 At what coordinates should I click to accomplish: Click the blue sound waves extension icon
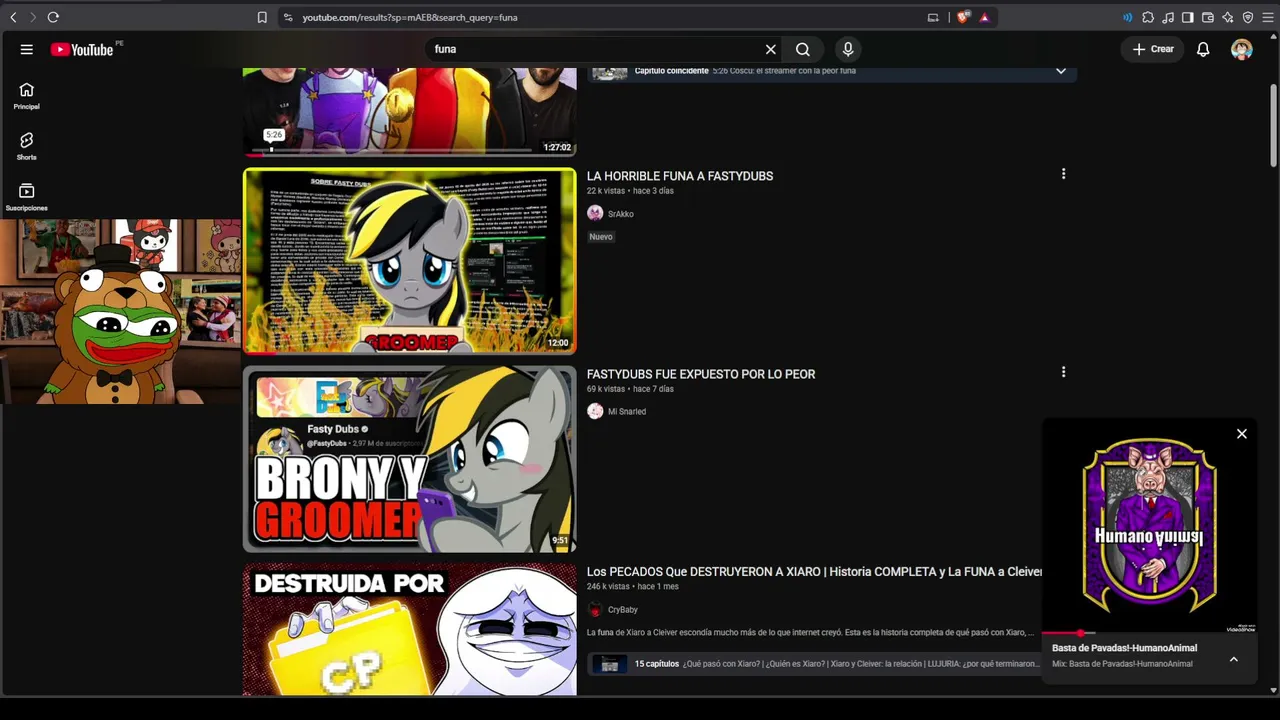(x=1127, y=17)
